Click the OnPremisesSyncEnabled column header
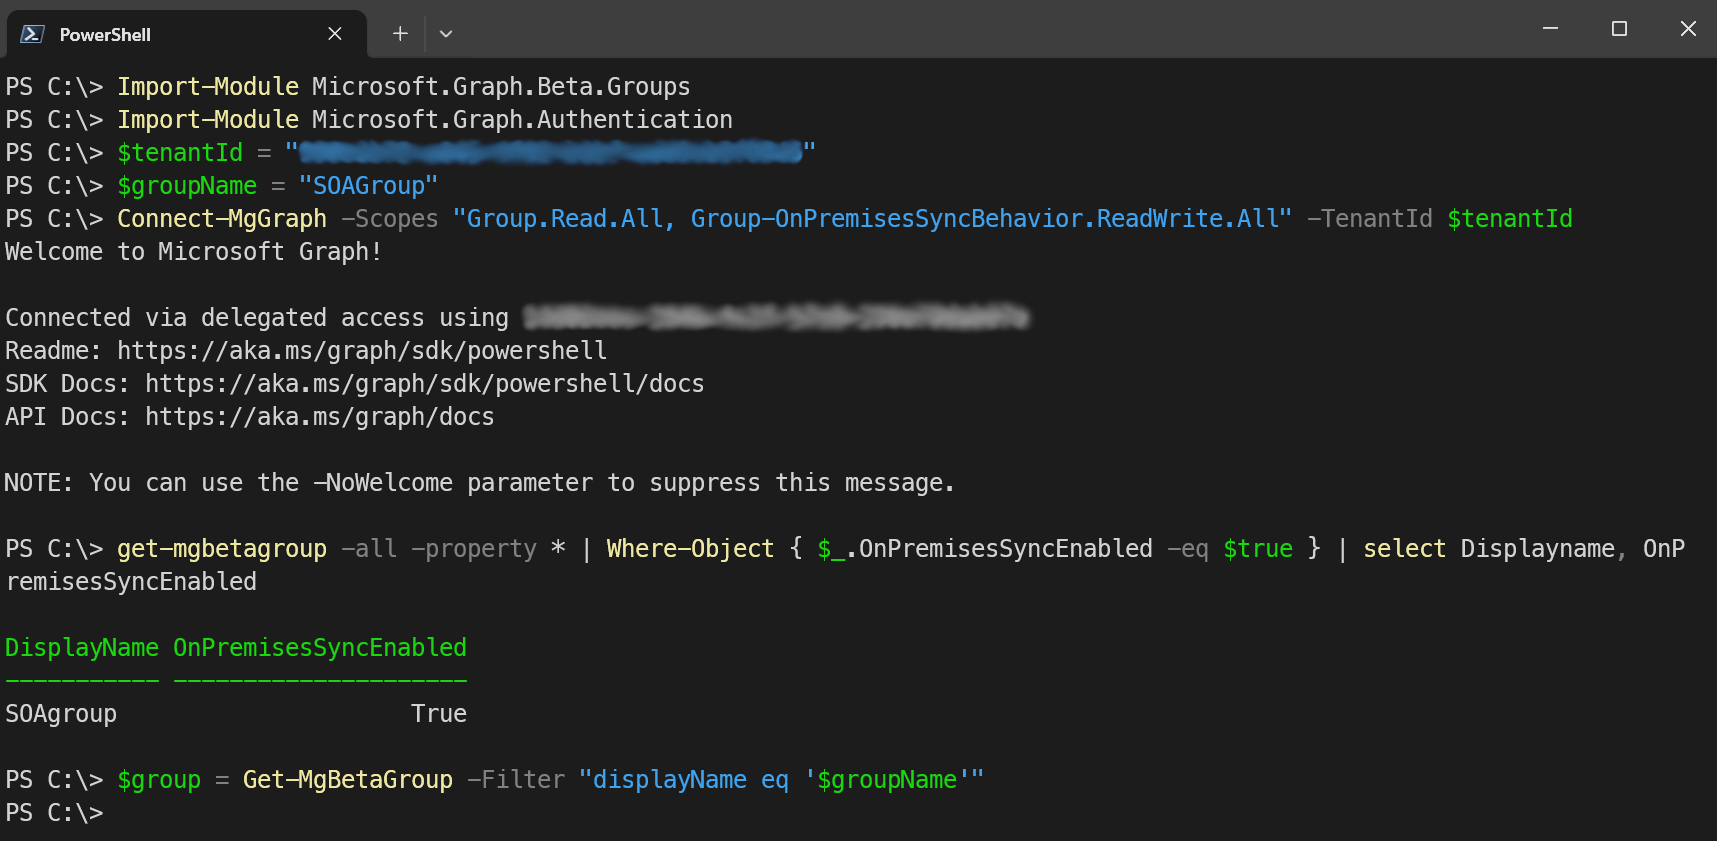Screen dimensions: 1717x841 (320, 648)
